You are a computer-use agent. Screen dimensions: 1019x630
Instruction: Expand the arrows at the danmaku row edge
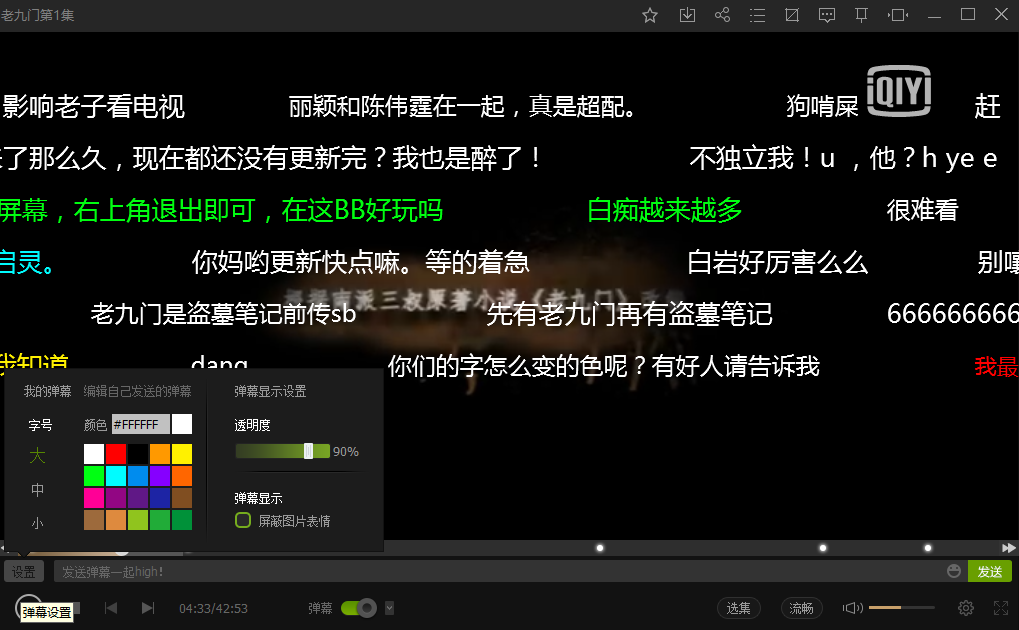click(1008, 547)
